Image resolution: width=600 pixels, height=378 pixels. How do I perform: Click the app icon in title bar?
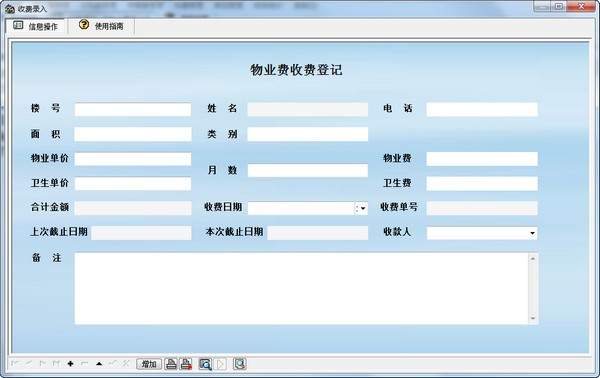coord(10,8)
